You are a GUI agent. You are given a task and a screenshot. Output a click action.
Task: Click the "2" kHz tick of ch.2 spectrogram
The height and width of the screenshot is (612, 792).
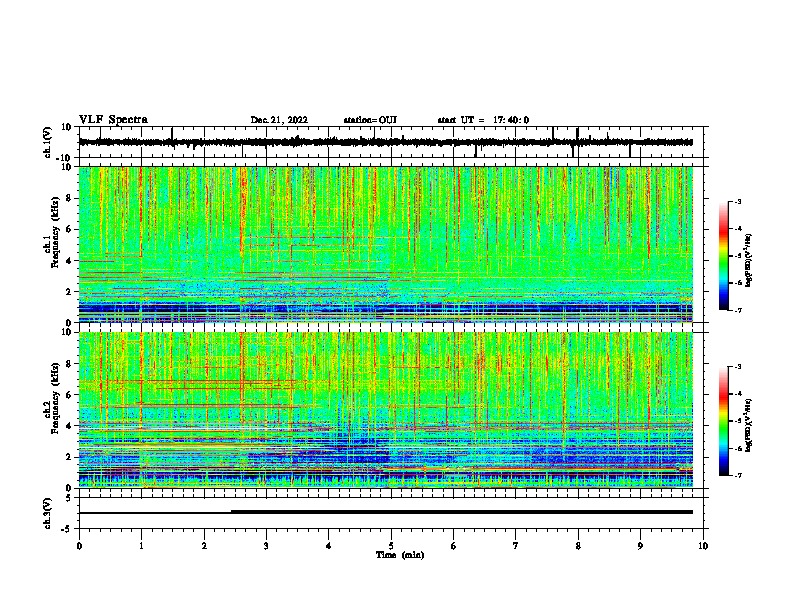69,457
